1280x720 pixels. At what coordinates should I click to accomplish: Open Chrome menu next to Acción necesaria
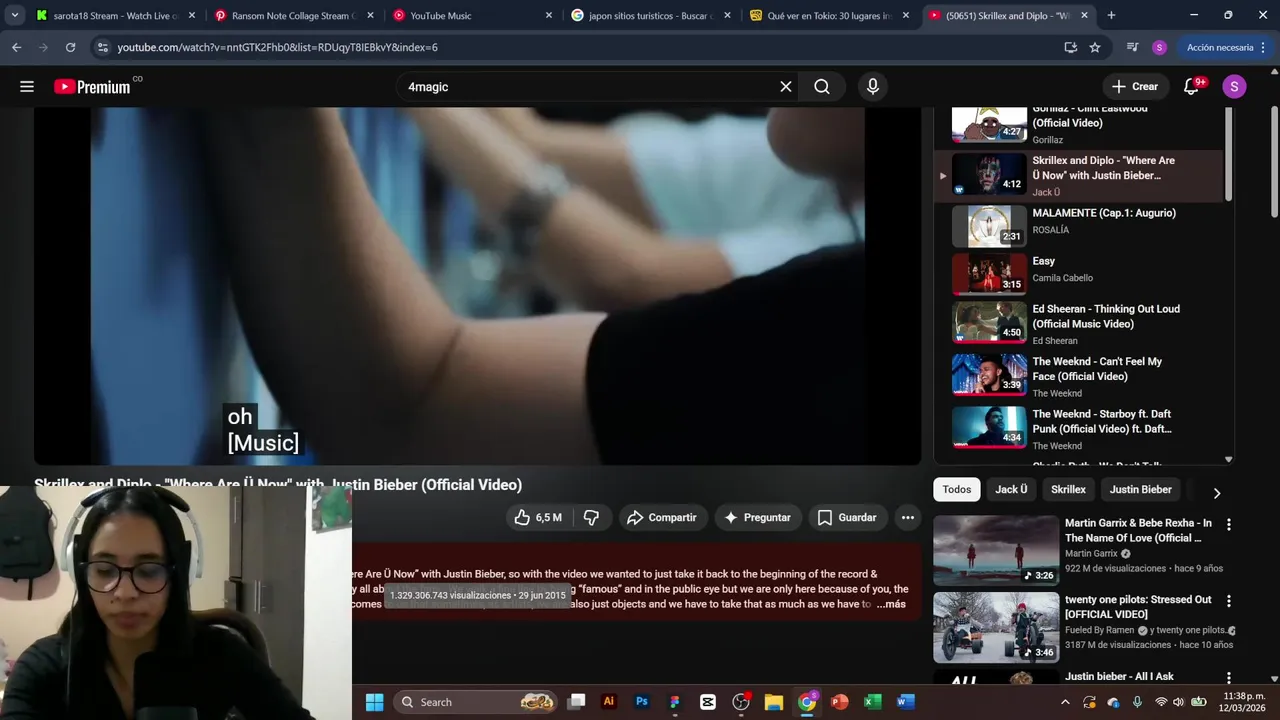coord(1264,47)
